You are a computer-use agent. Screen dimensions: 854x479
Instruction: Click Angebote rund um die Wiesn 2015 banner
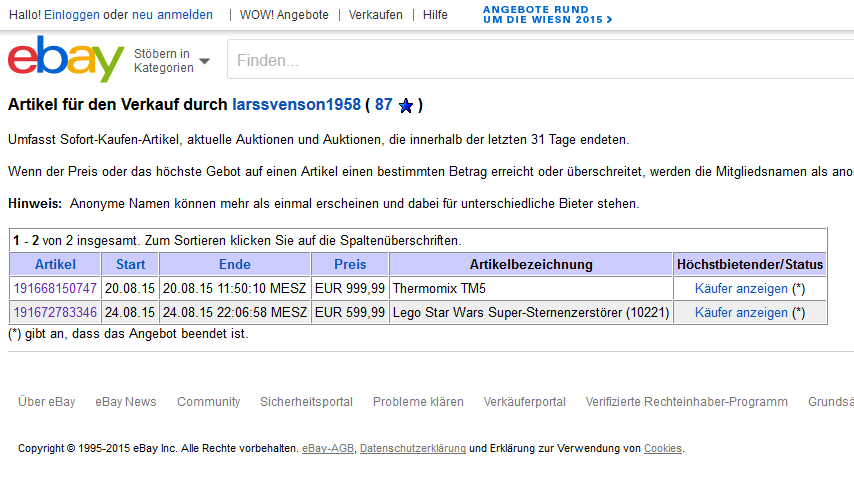click(547, 15)
